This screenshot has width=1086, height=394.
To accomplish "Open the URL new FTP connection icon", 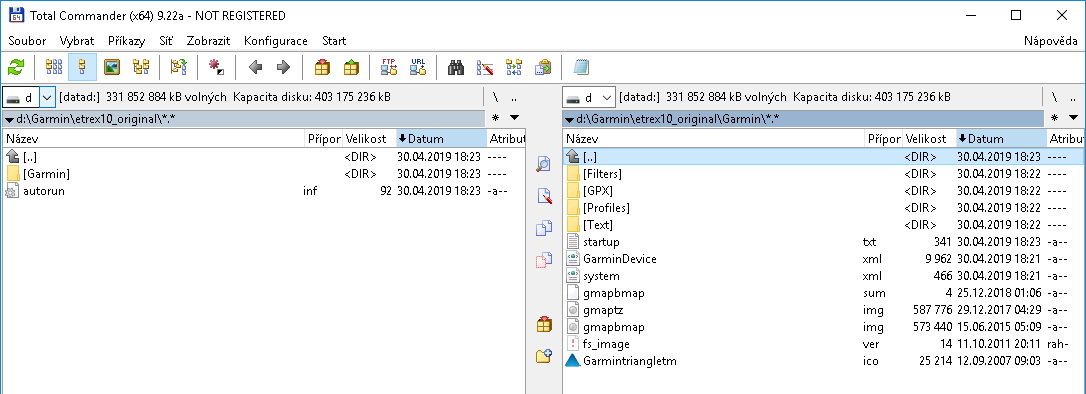I will 418,67.
